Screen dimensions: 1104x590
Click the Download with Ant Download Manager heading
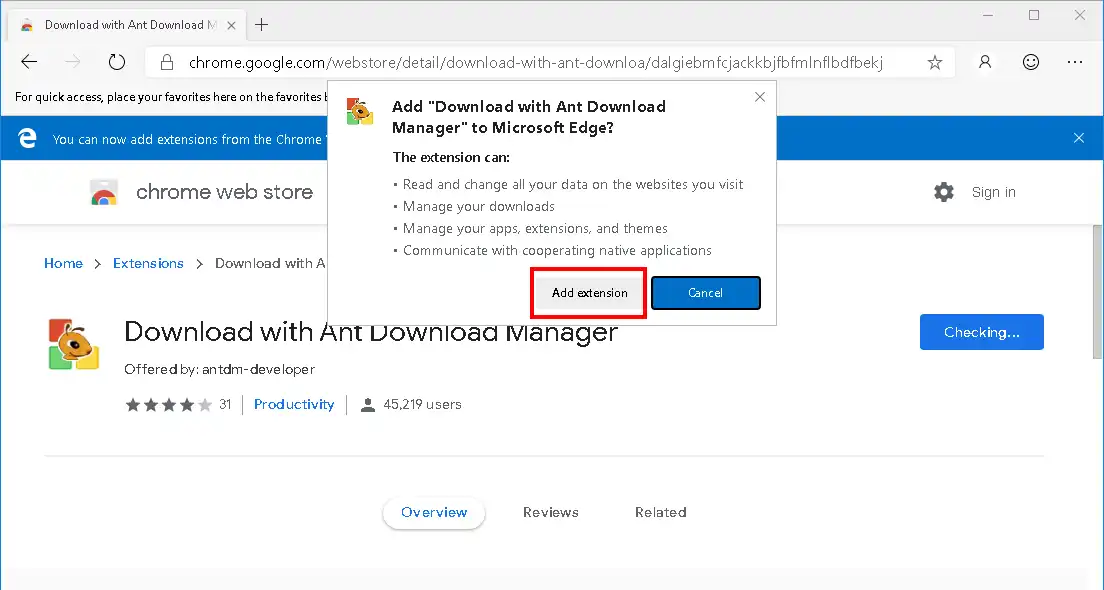[370, 332]
